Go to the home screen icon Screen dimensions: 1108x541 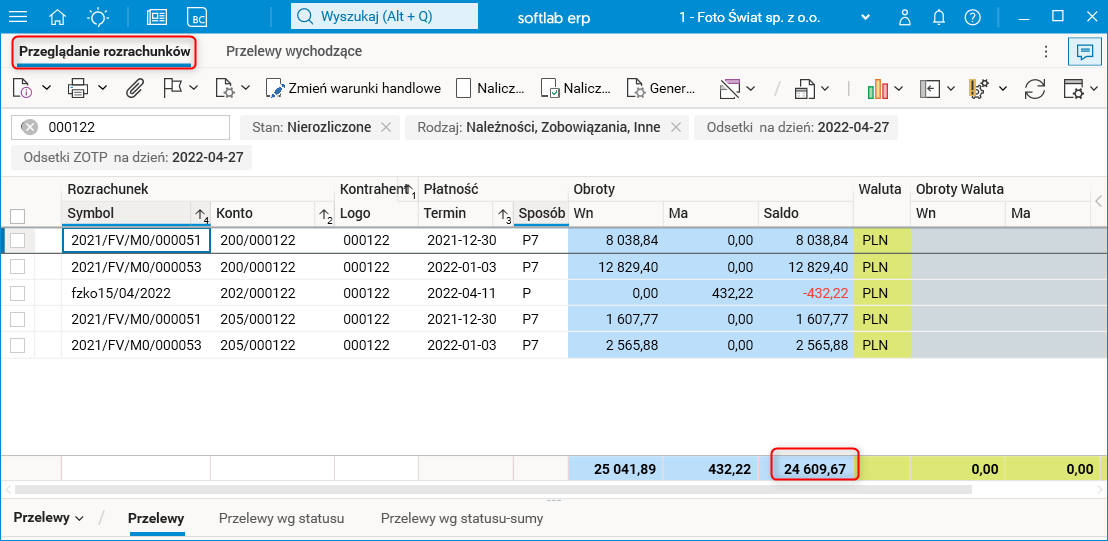pos(58,17)
